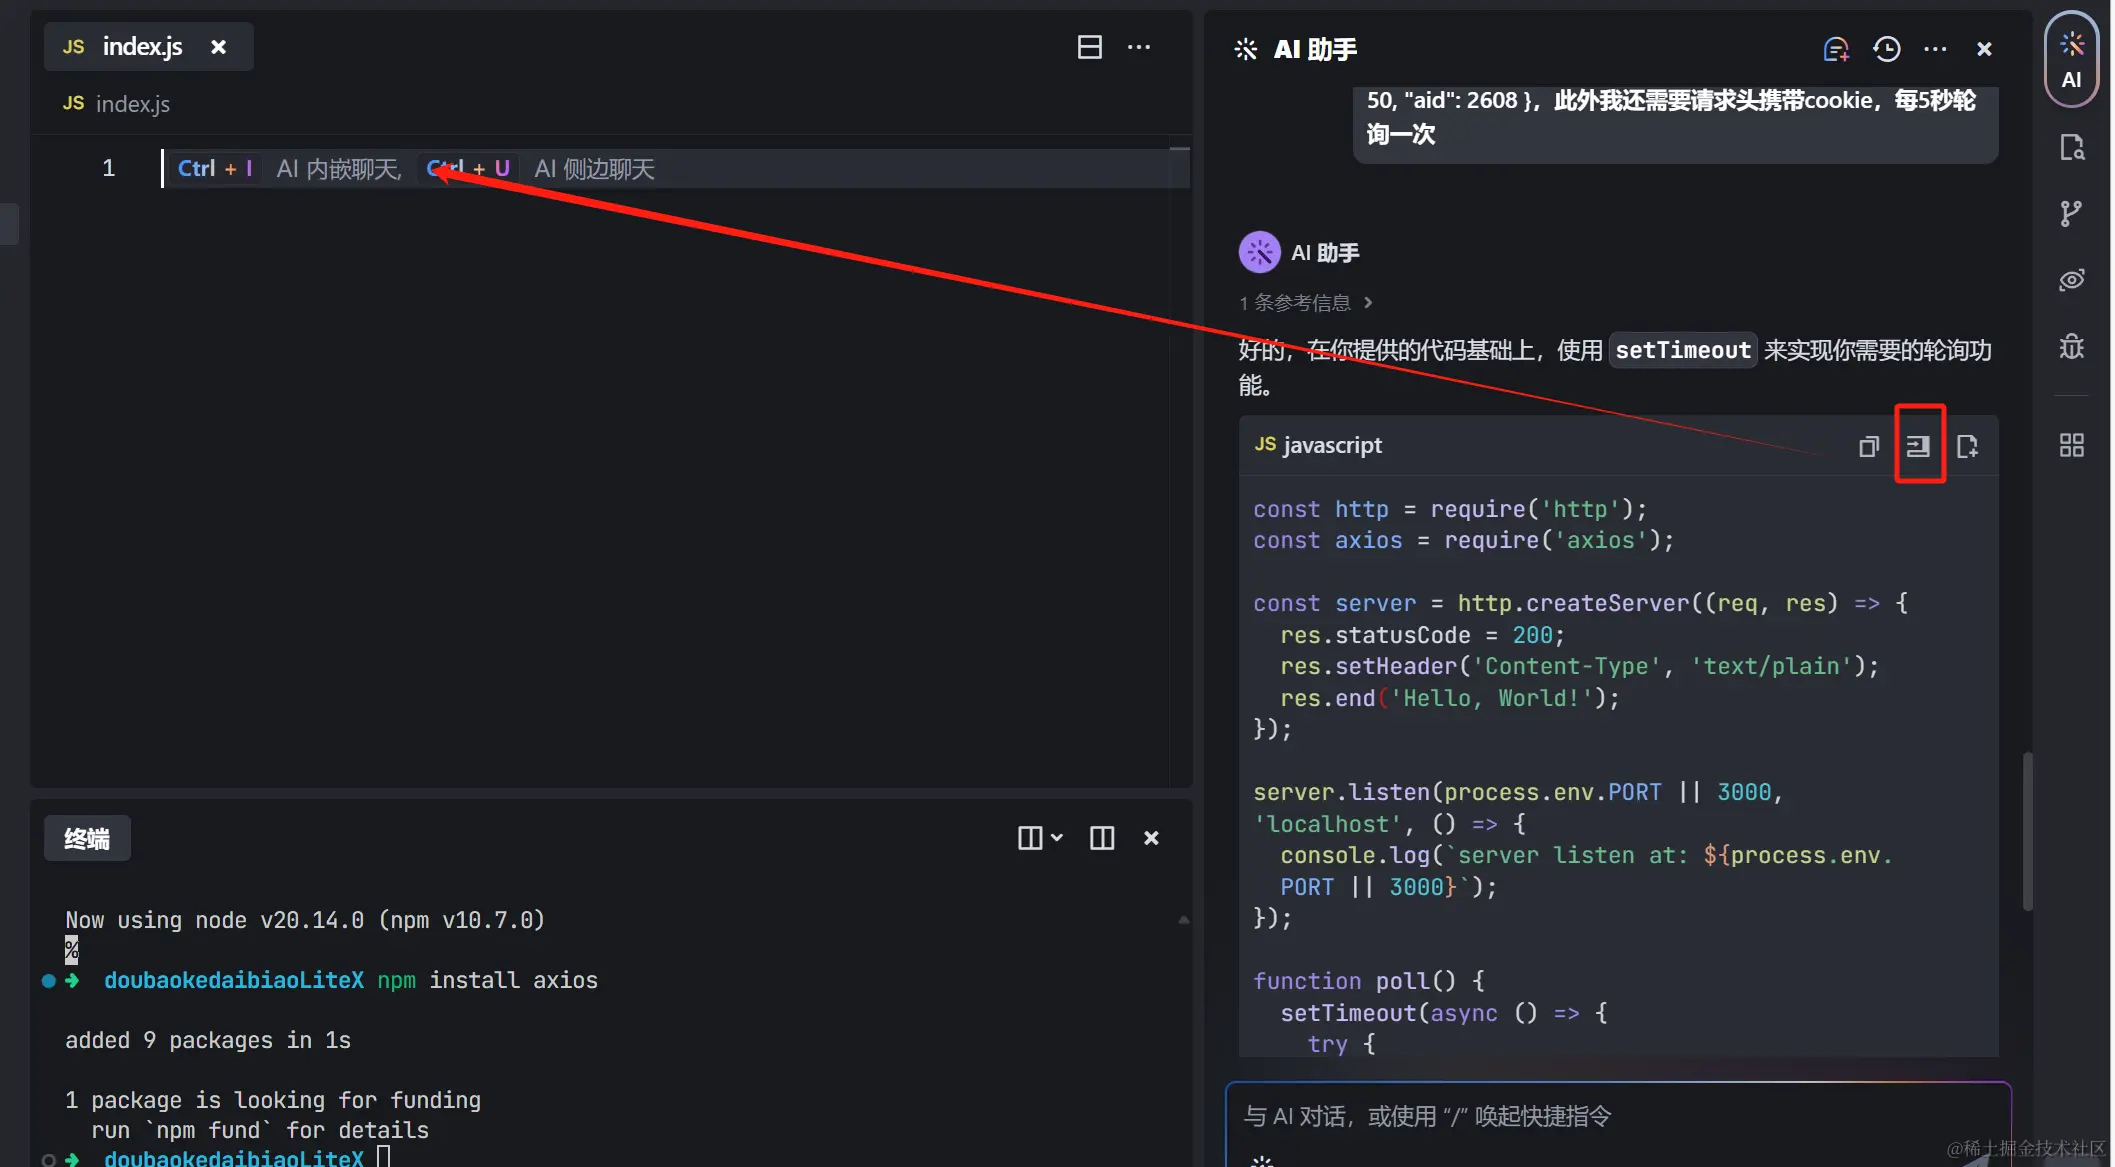
Task: Open the file search icon in sidebar
Action: (2071, 148)
